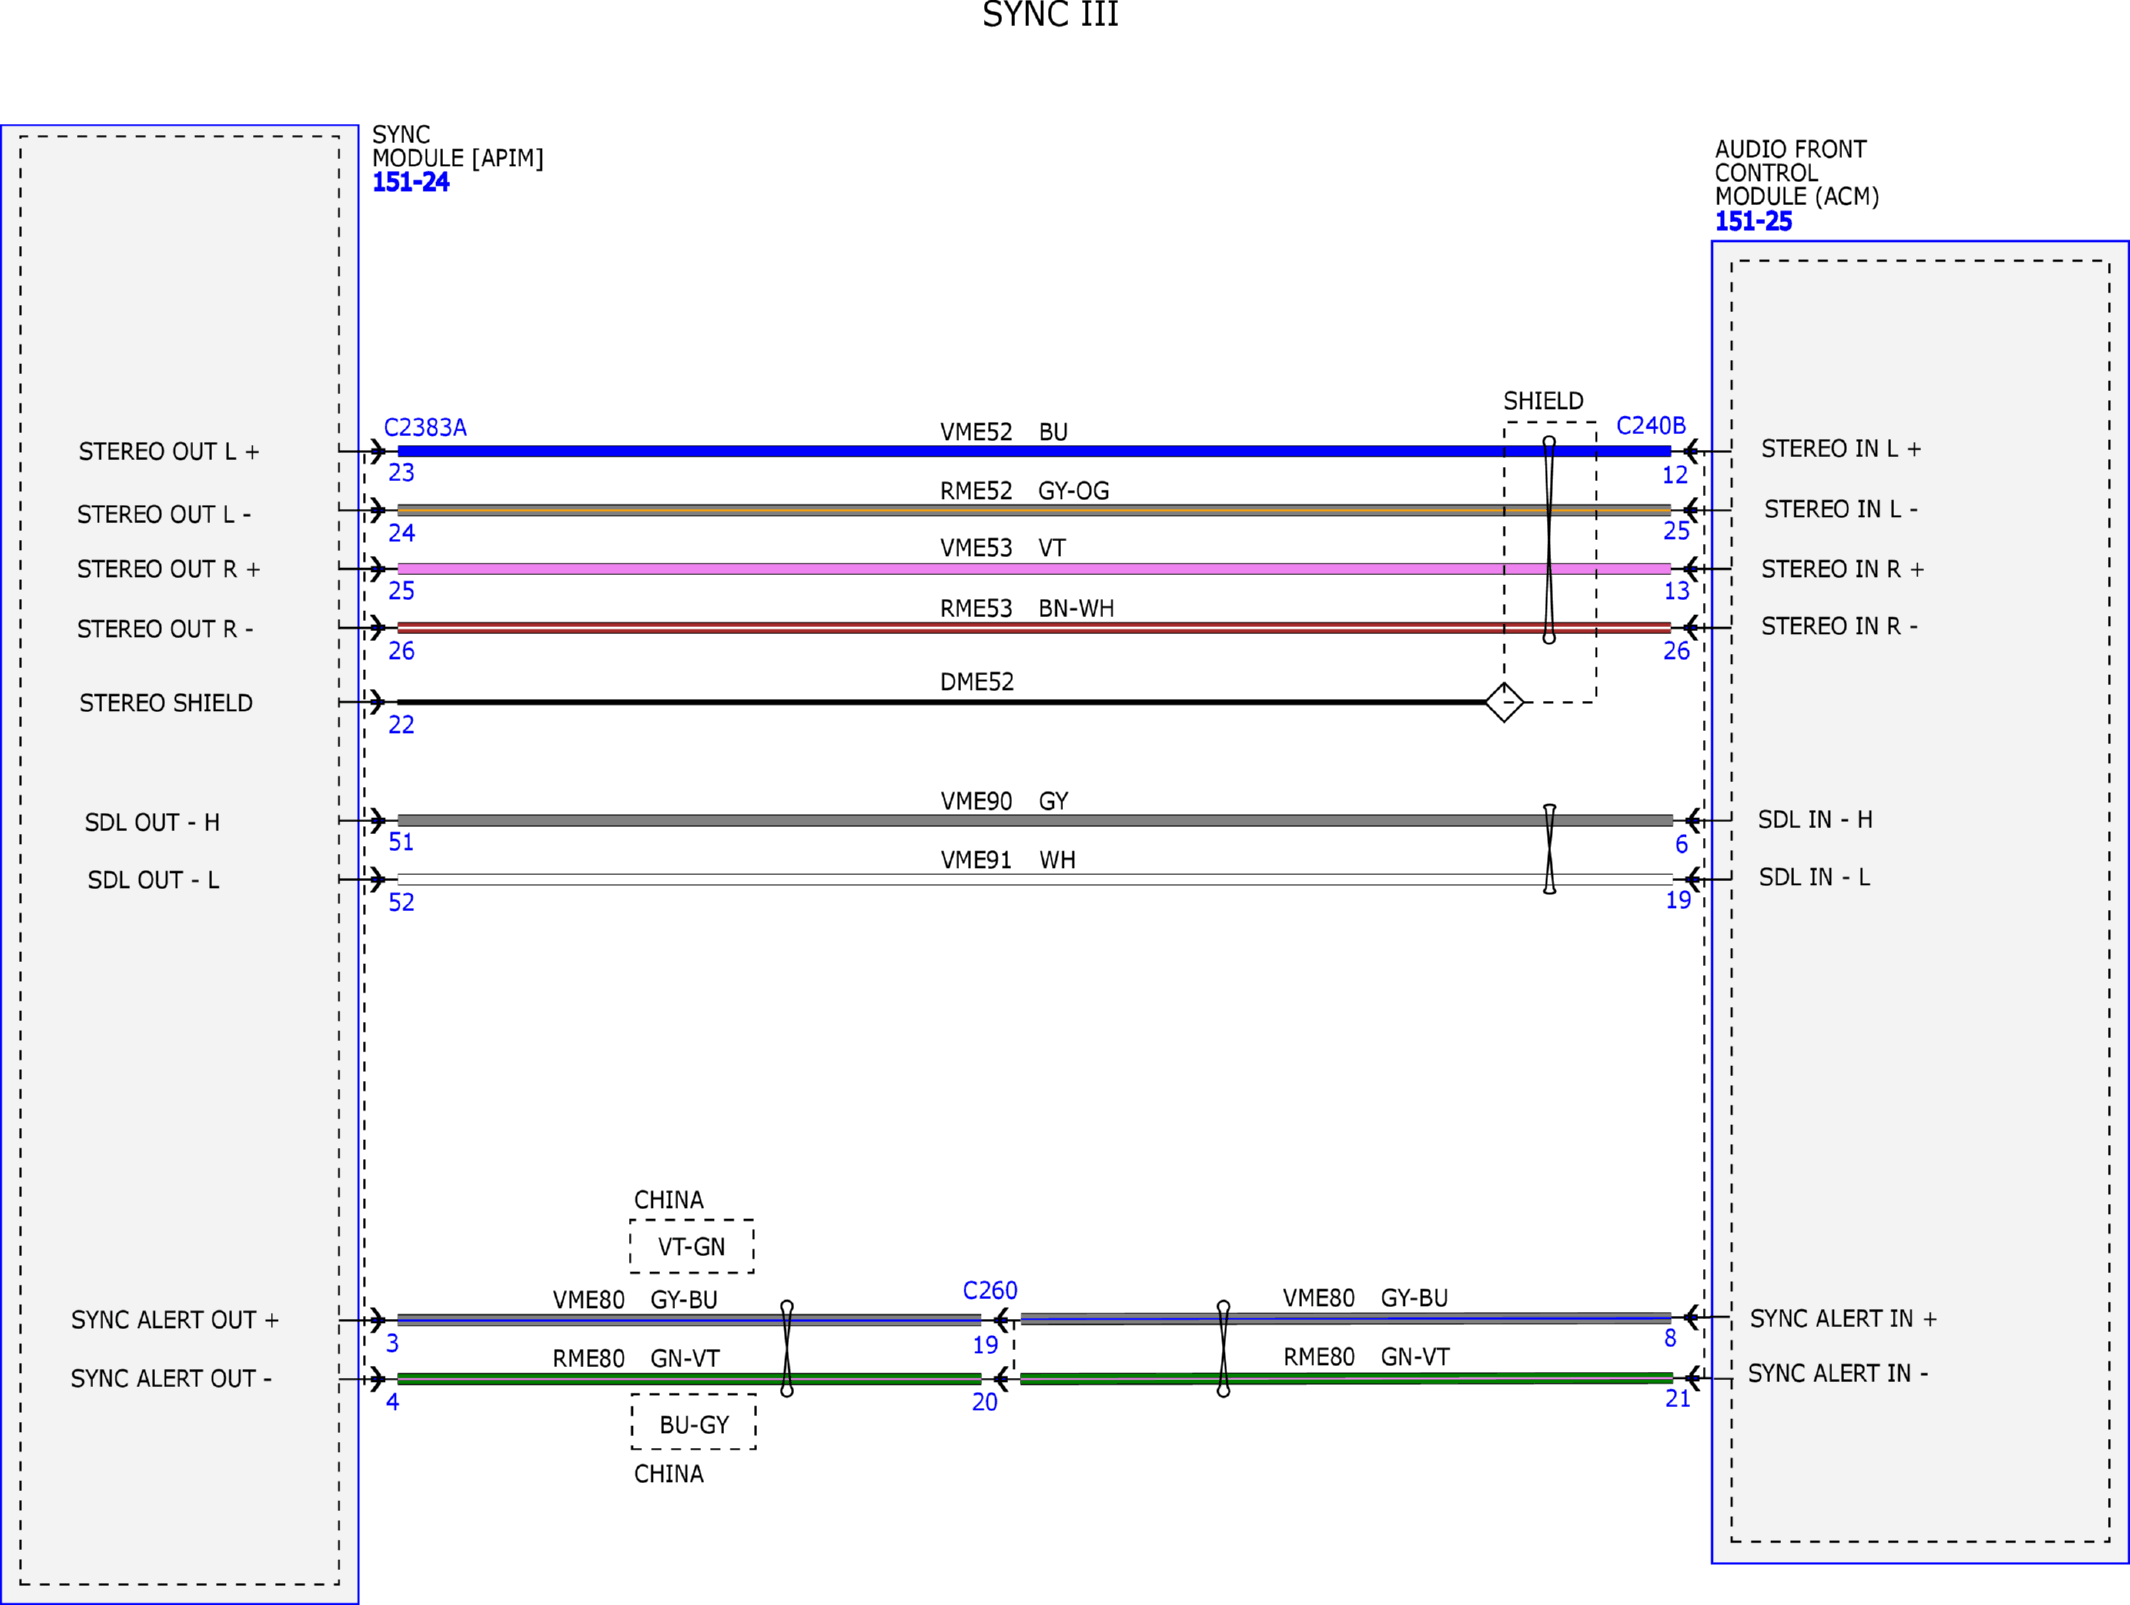Click the DME52 wire label
The height and width of the screenshot is (1605, 2130).
(x=977, y=682)
